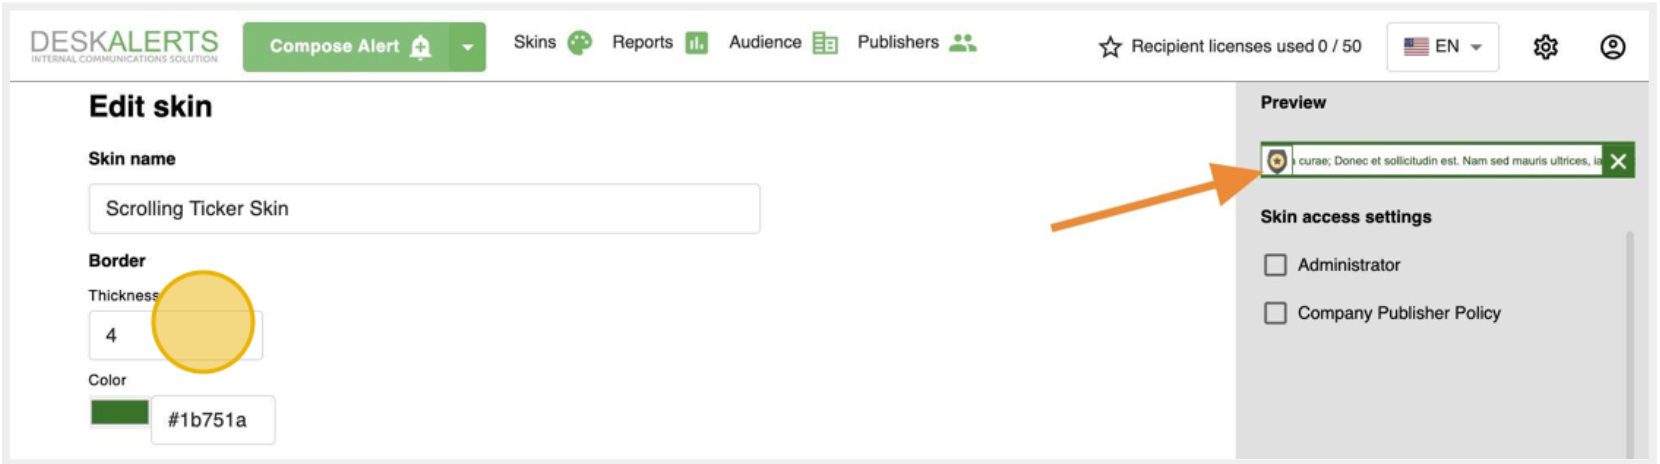
Task: Click the green border color swatch
Action: click(120, 412)
